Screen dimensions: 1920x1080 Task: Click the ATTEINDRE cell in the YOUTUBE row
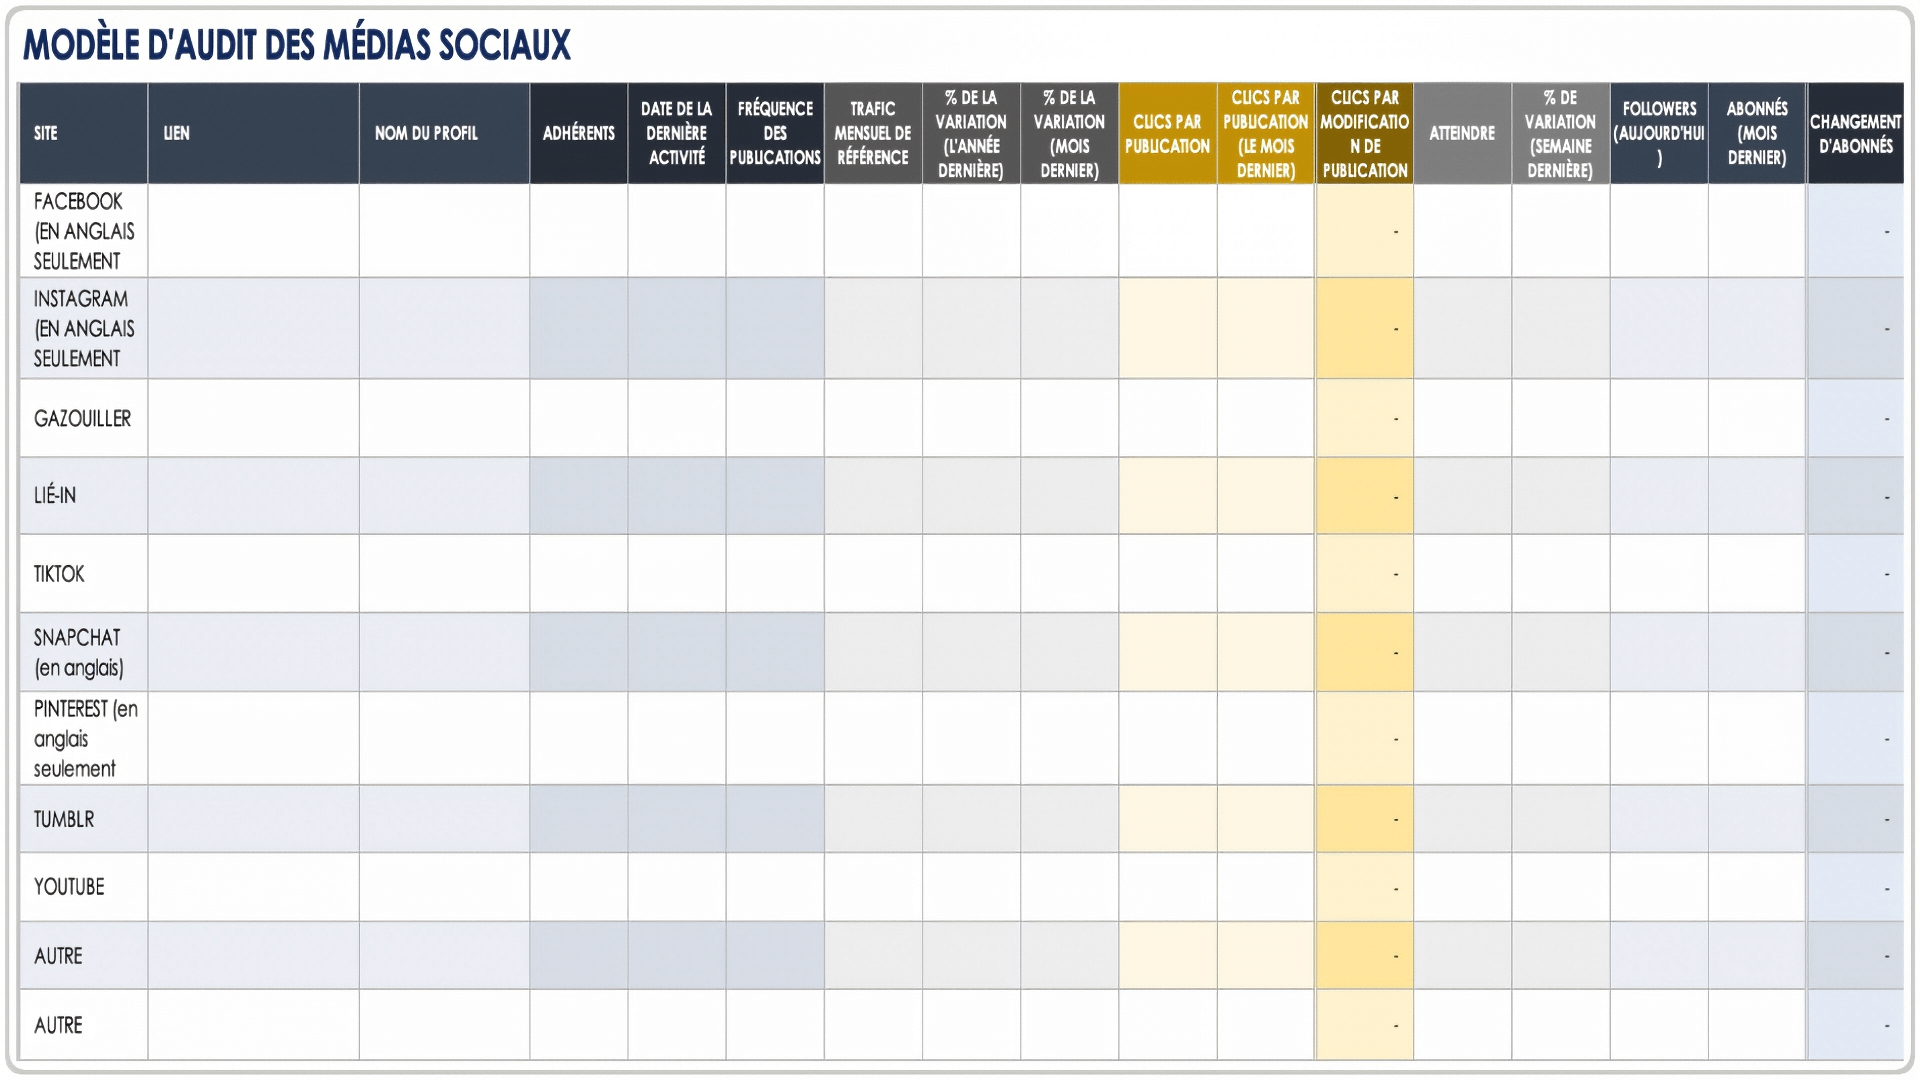pyautogui.click(x=1462, y=887)
